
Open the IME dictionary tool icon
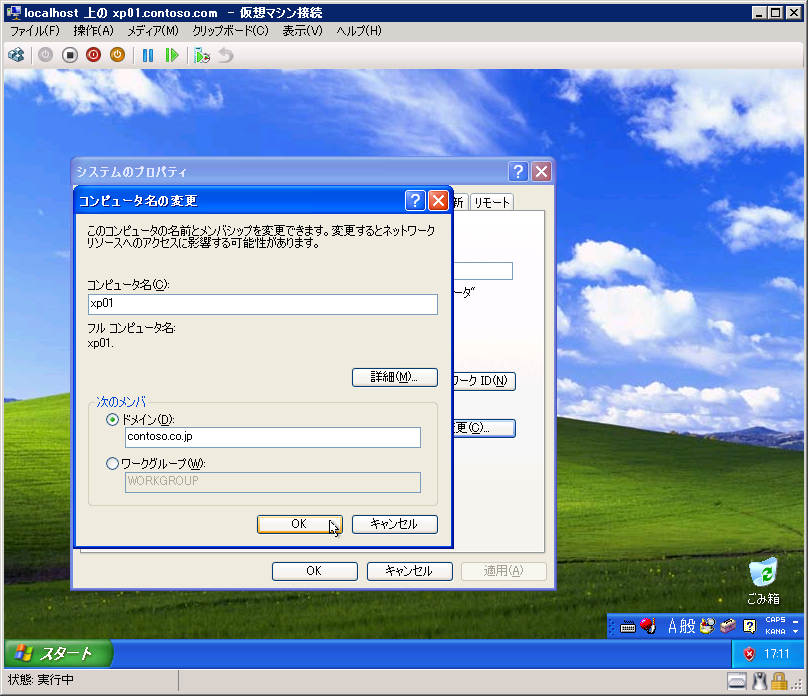pos(708,626)
